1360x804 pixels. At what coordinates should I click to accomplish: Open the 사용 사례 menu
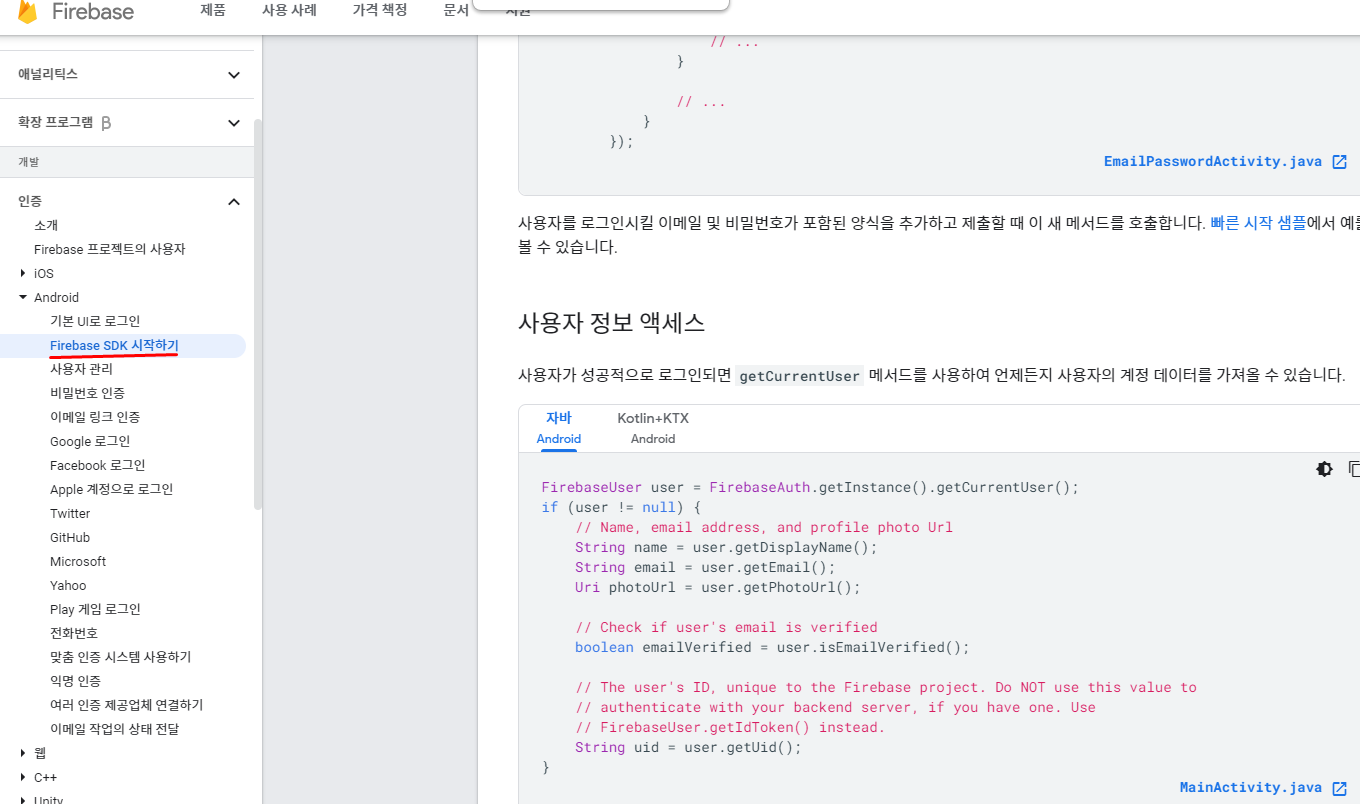289,11
